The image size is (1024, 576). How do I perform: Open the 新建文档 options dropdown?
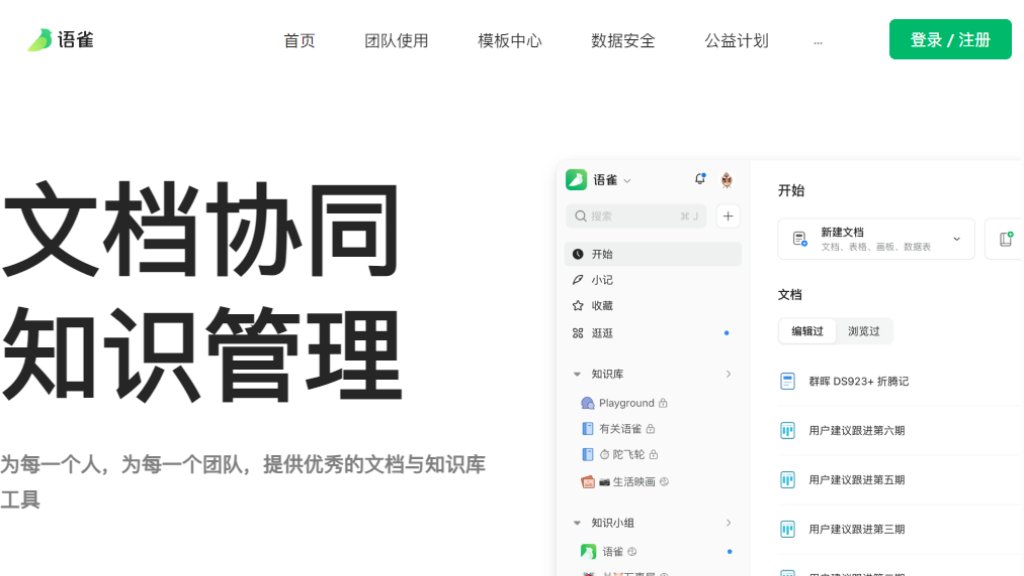click(x=958, y=239)
